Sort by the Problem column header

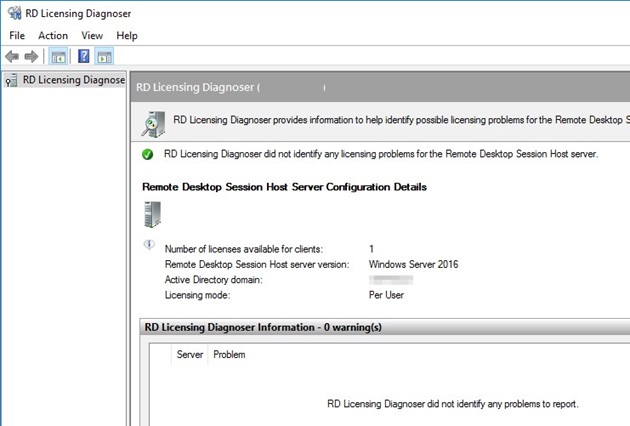point(229,354)
